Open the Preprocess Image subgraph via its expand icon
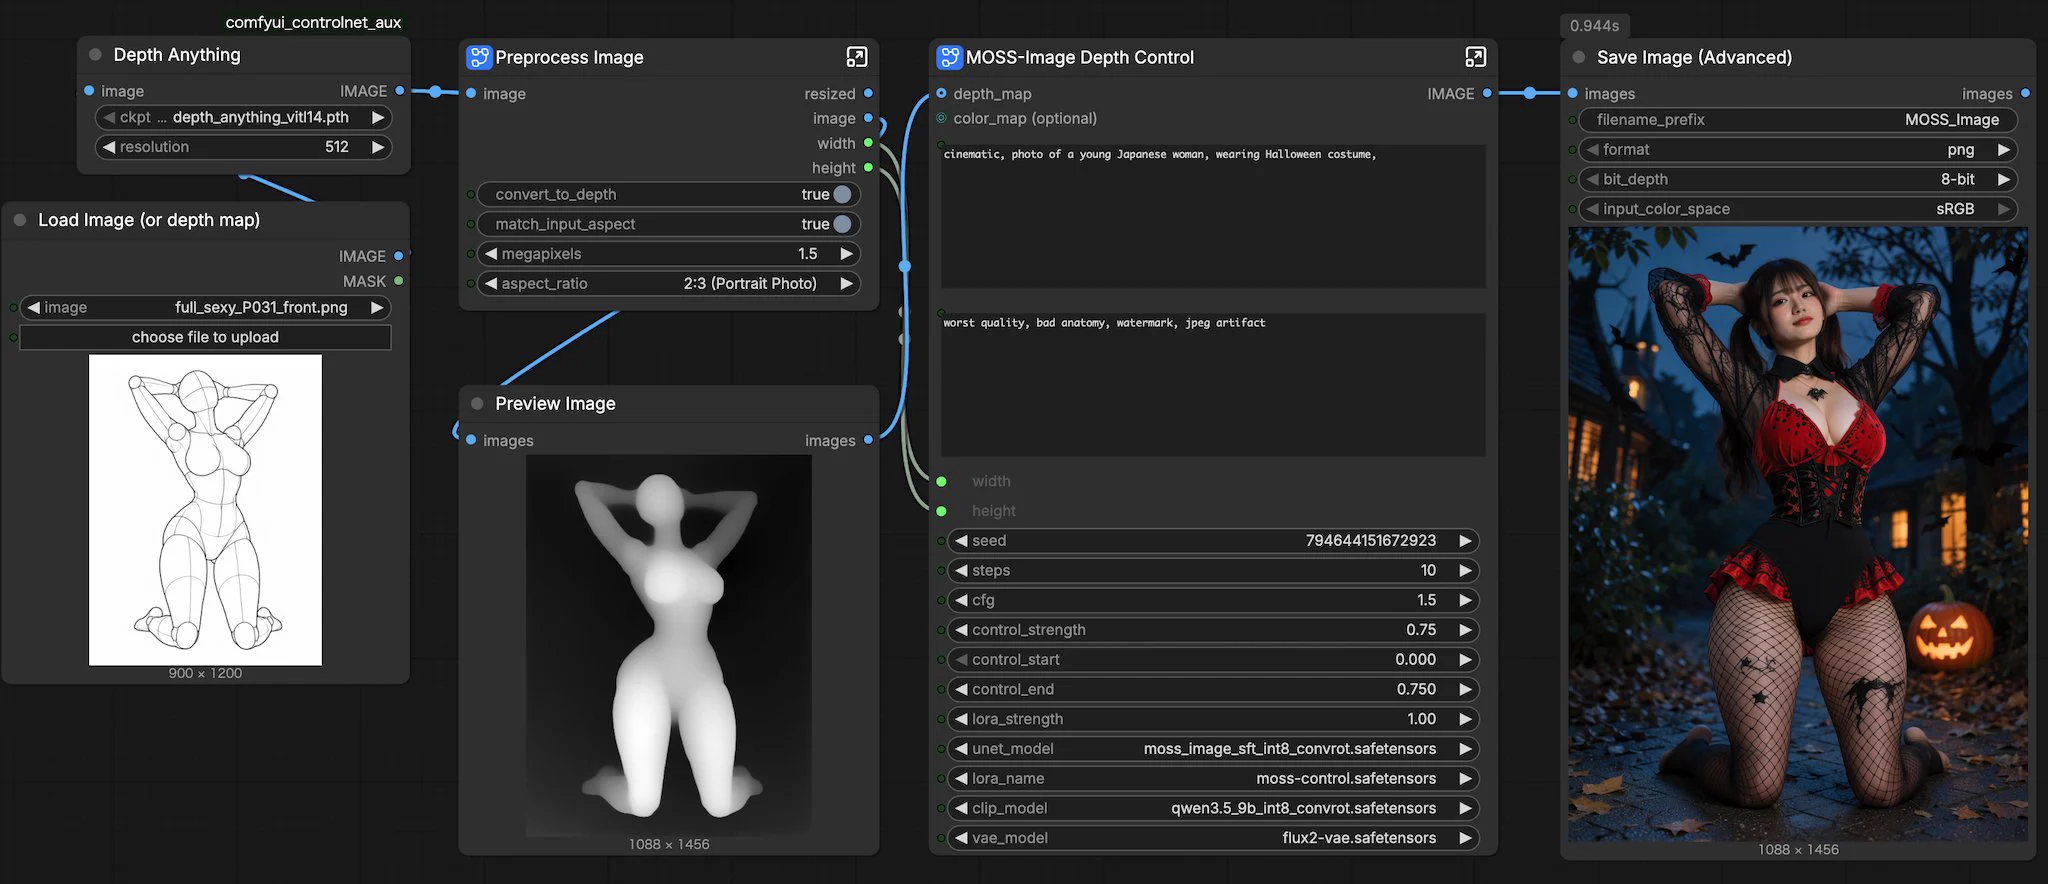2048x884 pixels. 857,57
